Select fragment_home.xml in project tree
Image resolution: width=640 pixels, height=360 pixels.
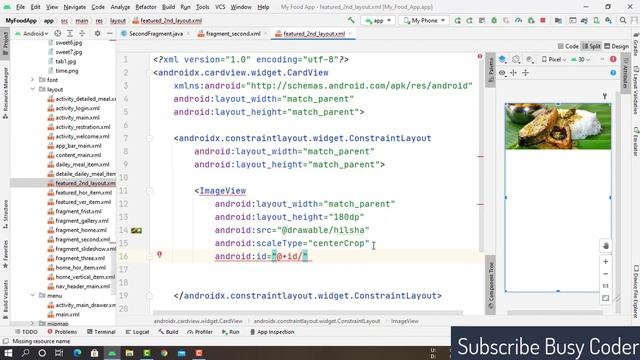80,230
